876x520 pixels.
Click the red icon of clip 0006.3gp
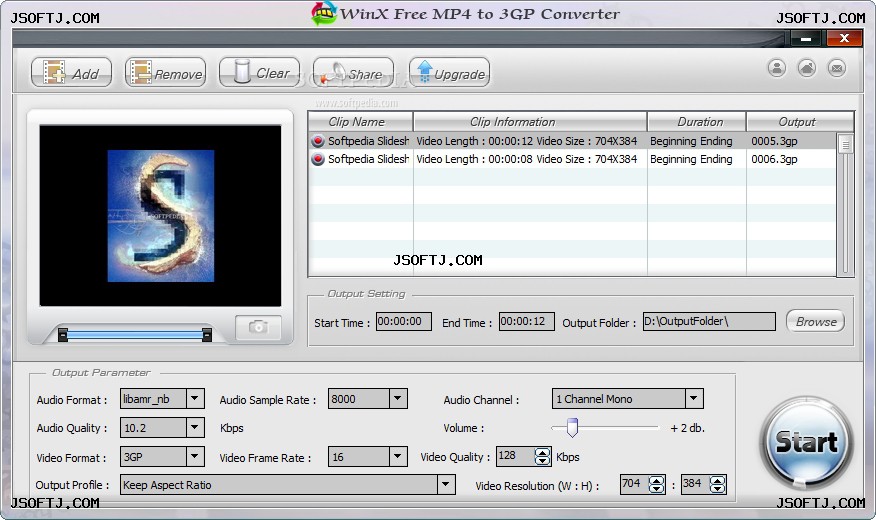click(x=317, y=159)
